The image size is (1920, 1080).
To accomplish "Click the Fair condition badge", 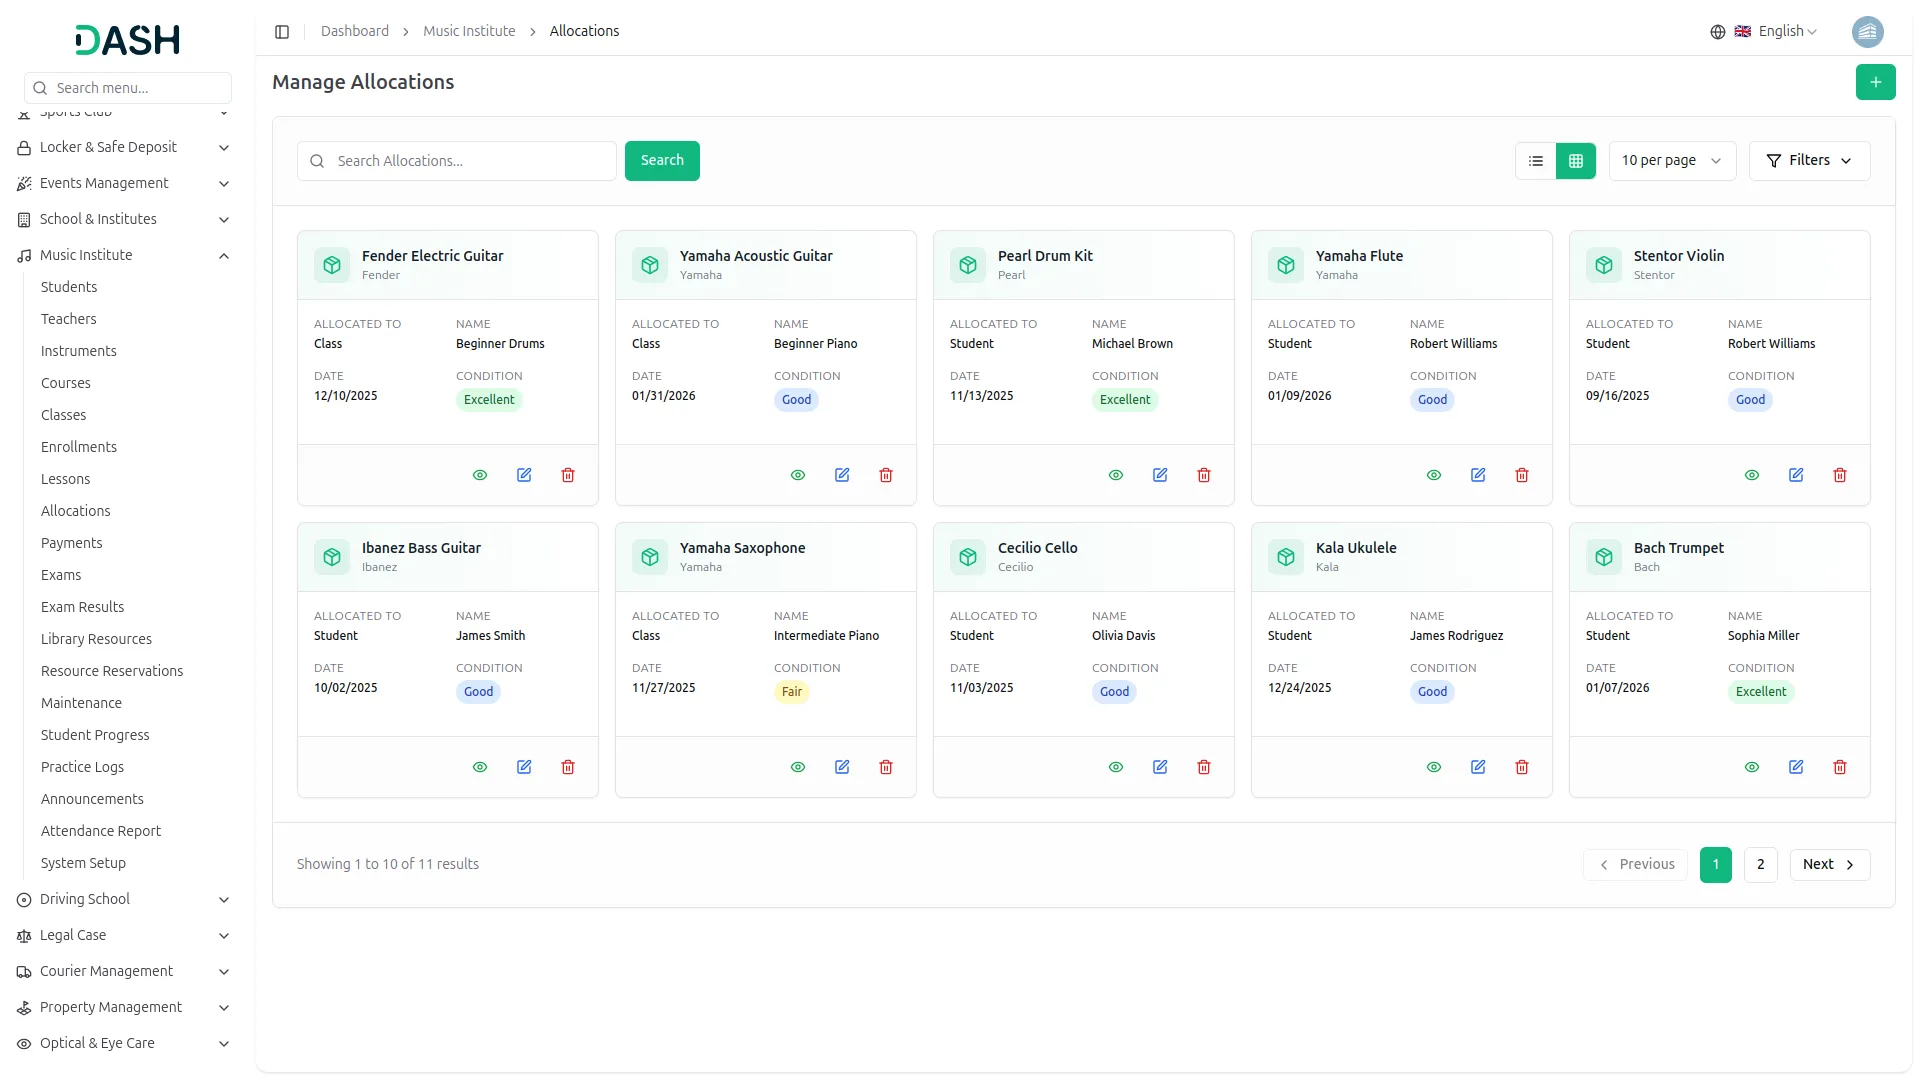I will tap(791, 692).
